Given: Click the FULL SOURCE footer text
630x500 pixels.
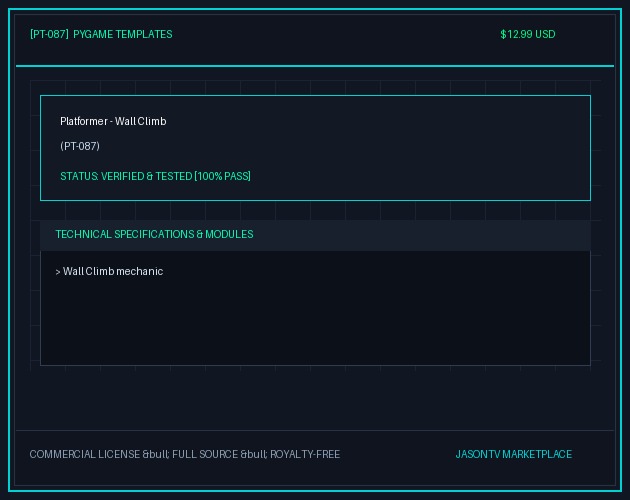Looking at the screenshot, I should (x=205, y=454).
